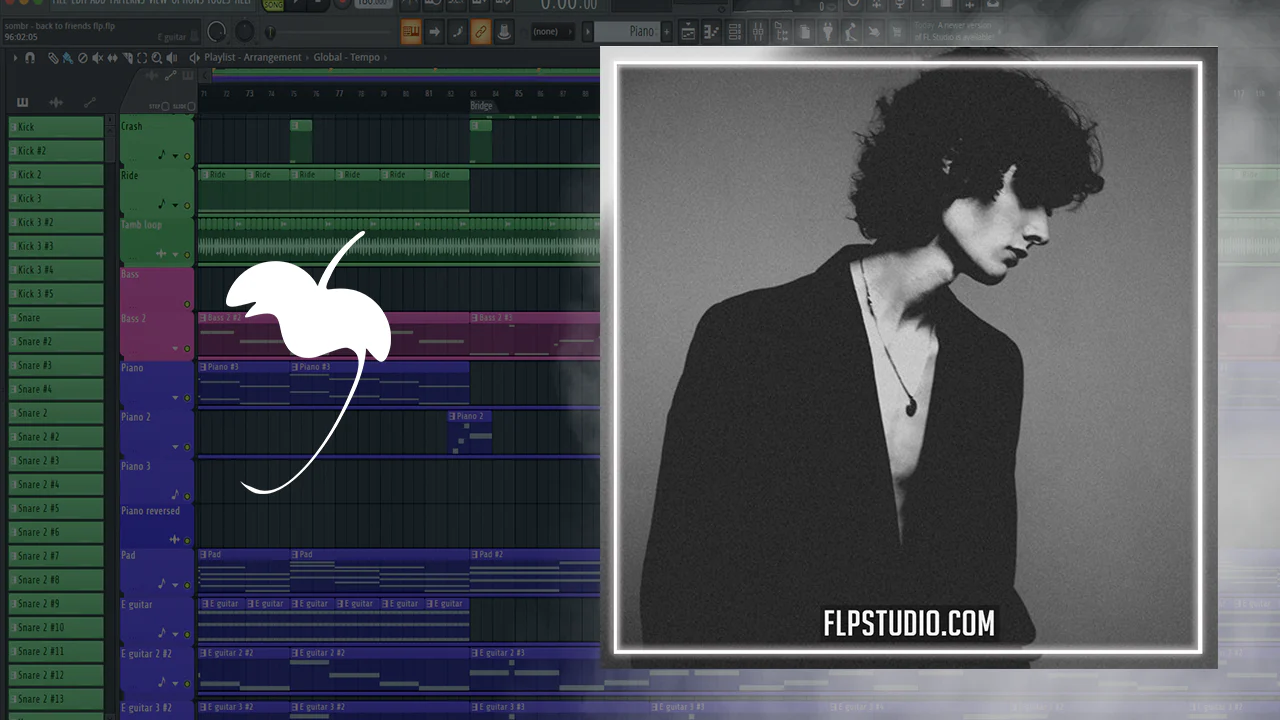Viewport: 1280px width, 720px height.
Task: Add a new pattern with the plus button
Action: click(667, 32)
